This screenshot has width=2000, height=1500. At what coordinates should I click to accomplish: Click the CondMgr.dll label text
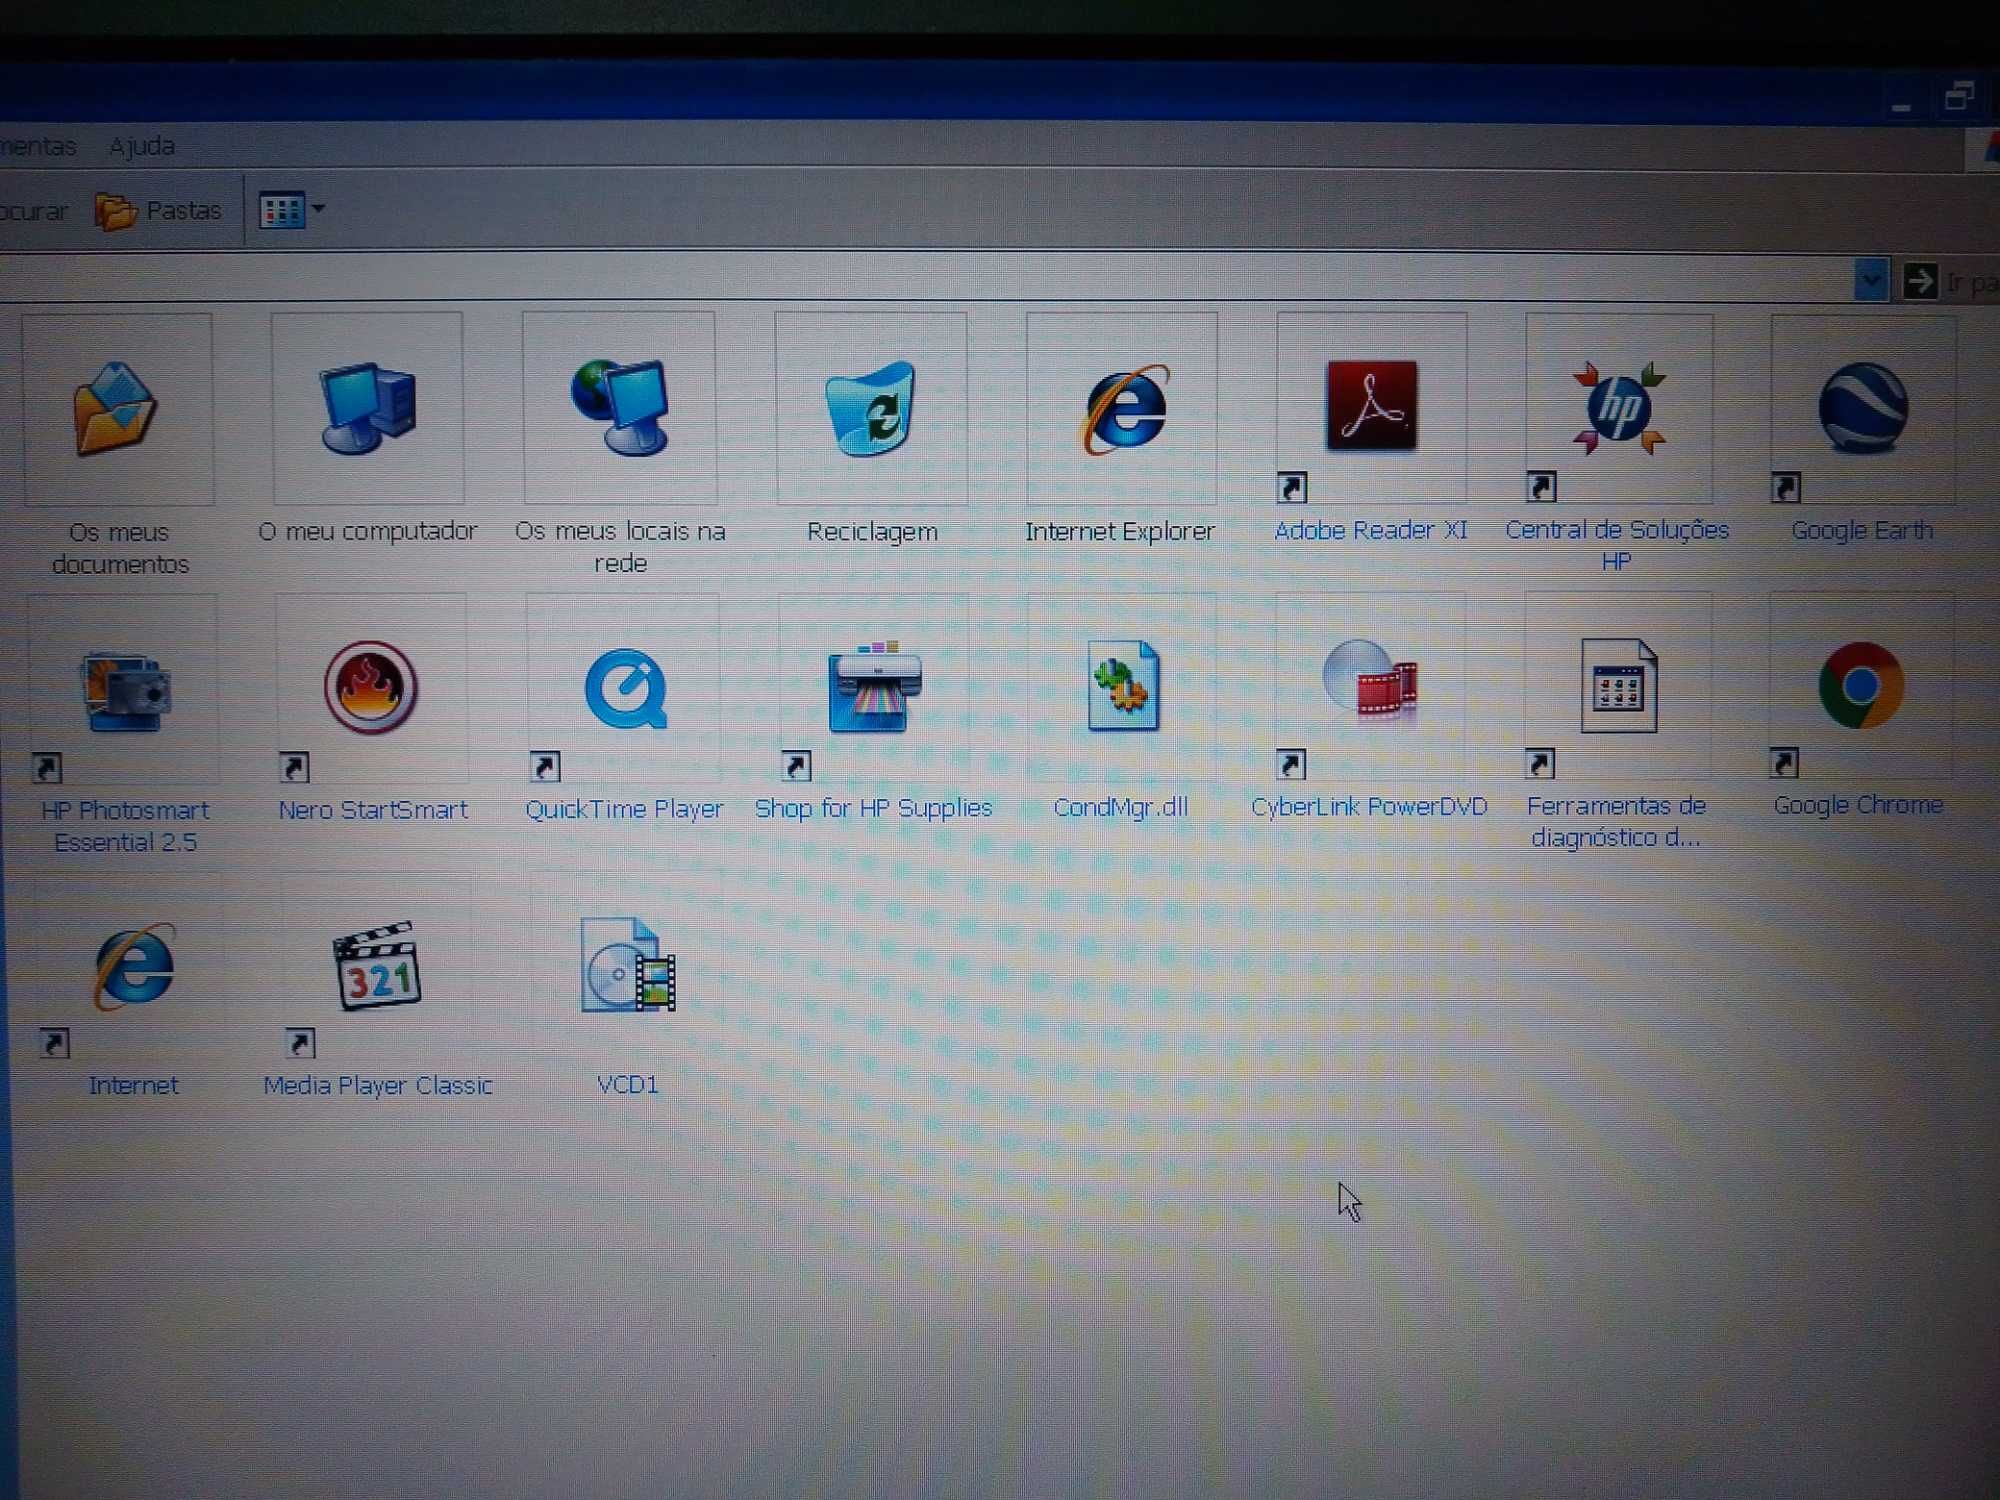pos(1120,807)
